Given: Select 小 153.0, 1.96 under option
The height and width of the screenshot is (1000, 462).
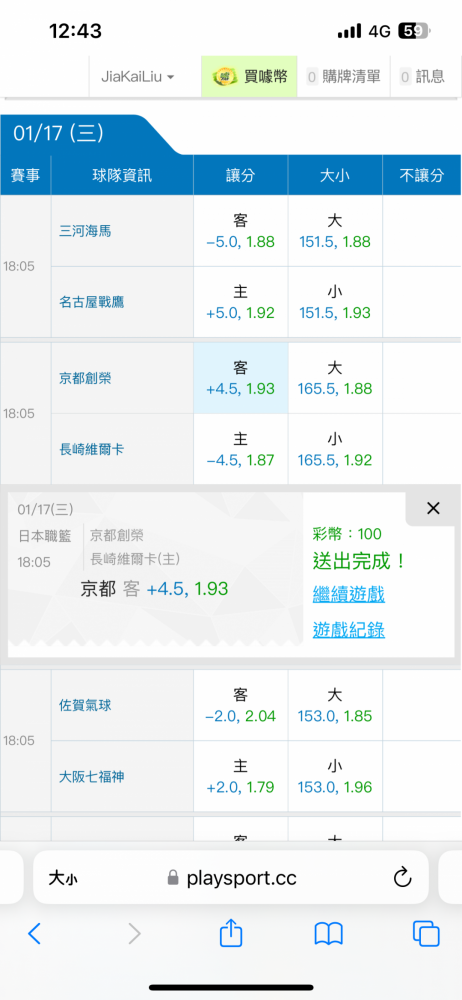Looking at the screenshot, I should click(x=335, y=776).
